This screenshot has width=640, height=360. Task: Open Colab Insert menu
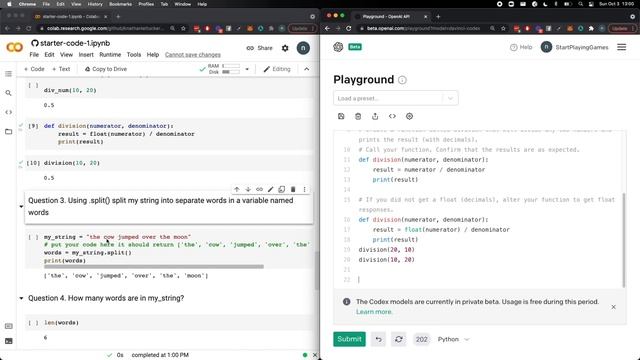pos(86,55)
